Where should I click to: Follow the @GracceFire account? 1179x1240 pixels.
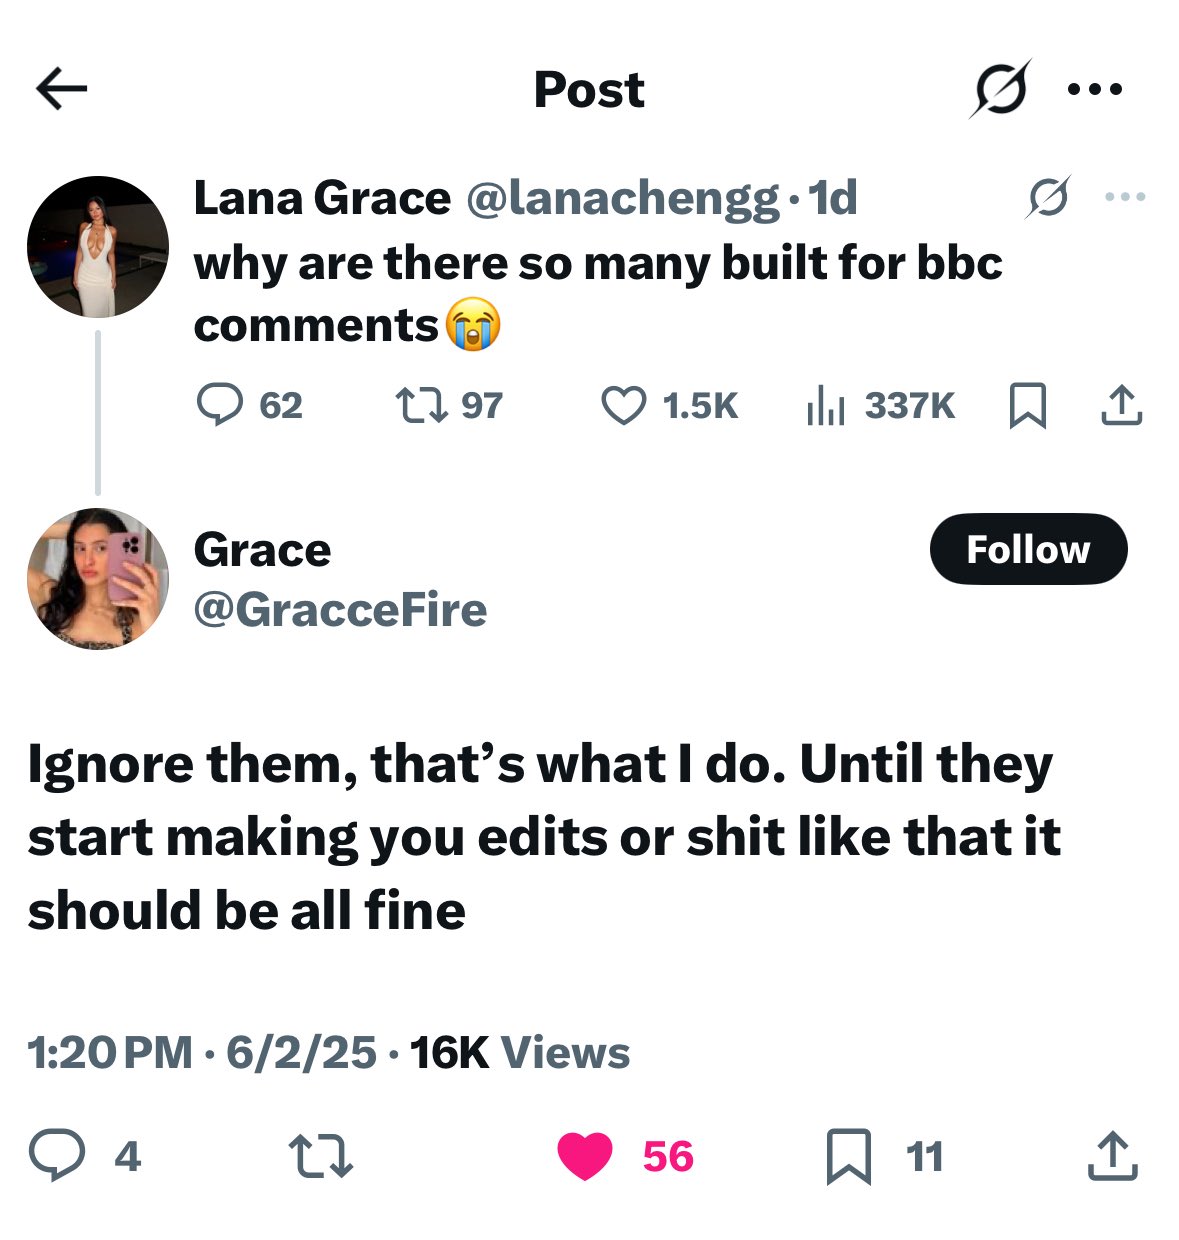(1027, 549)
